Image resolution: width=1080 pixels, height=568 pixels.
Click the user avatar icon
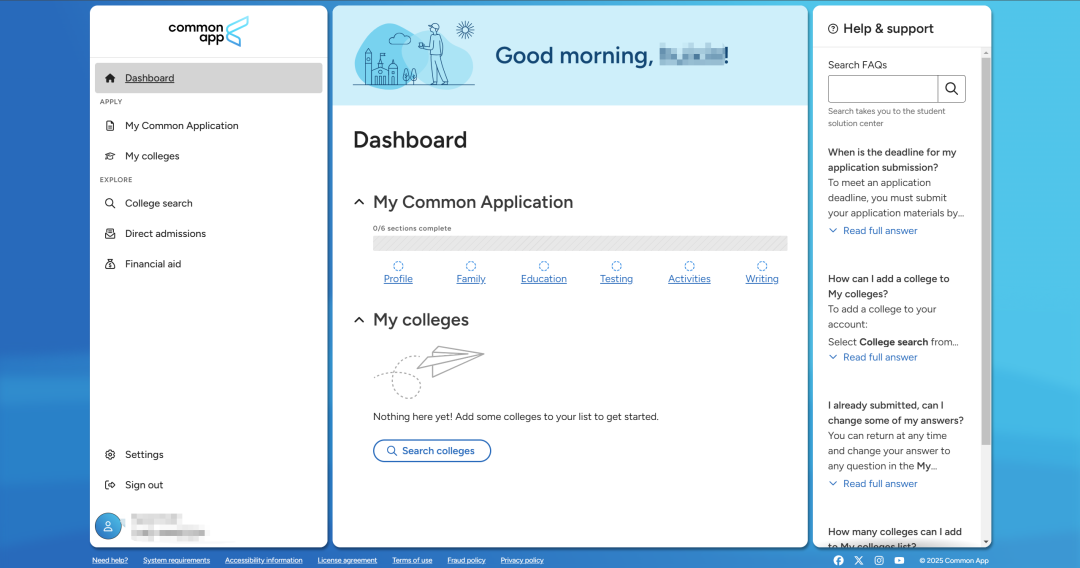108,526
